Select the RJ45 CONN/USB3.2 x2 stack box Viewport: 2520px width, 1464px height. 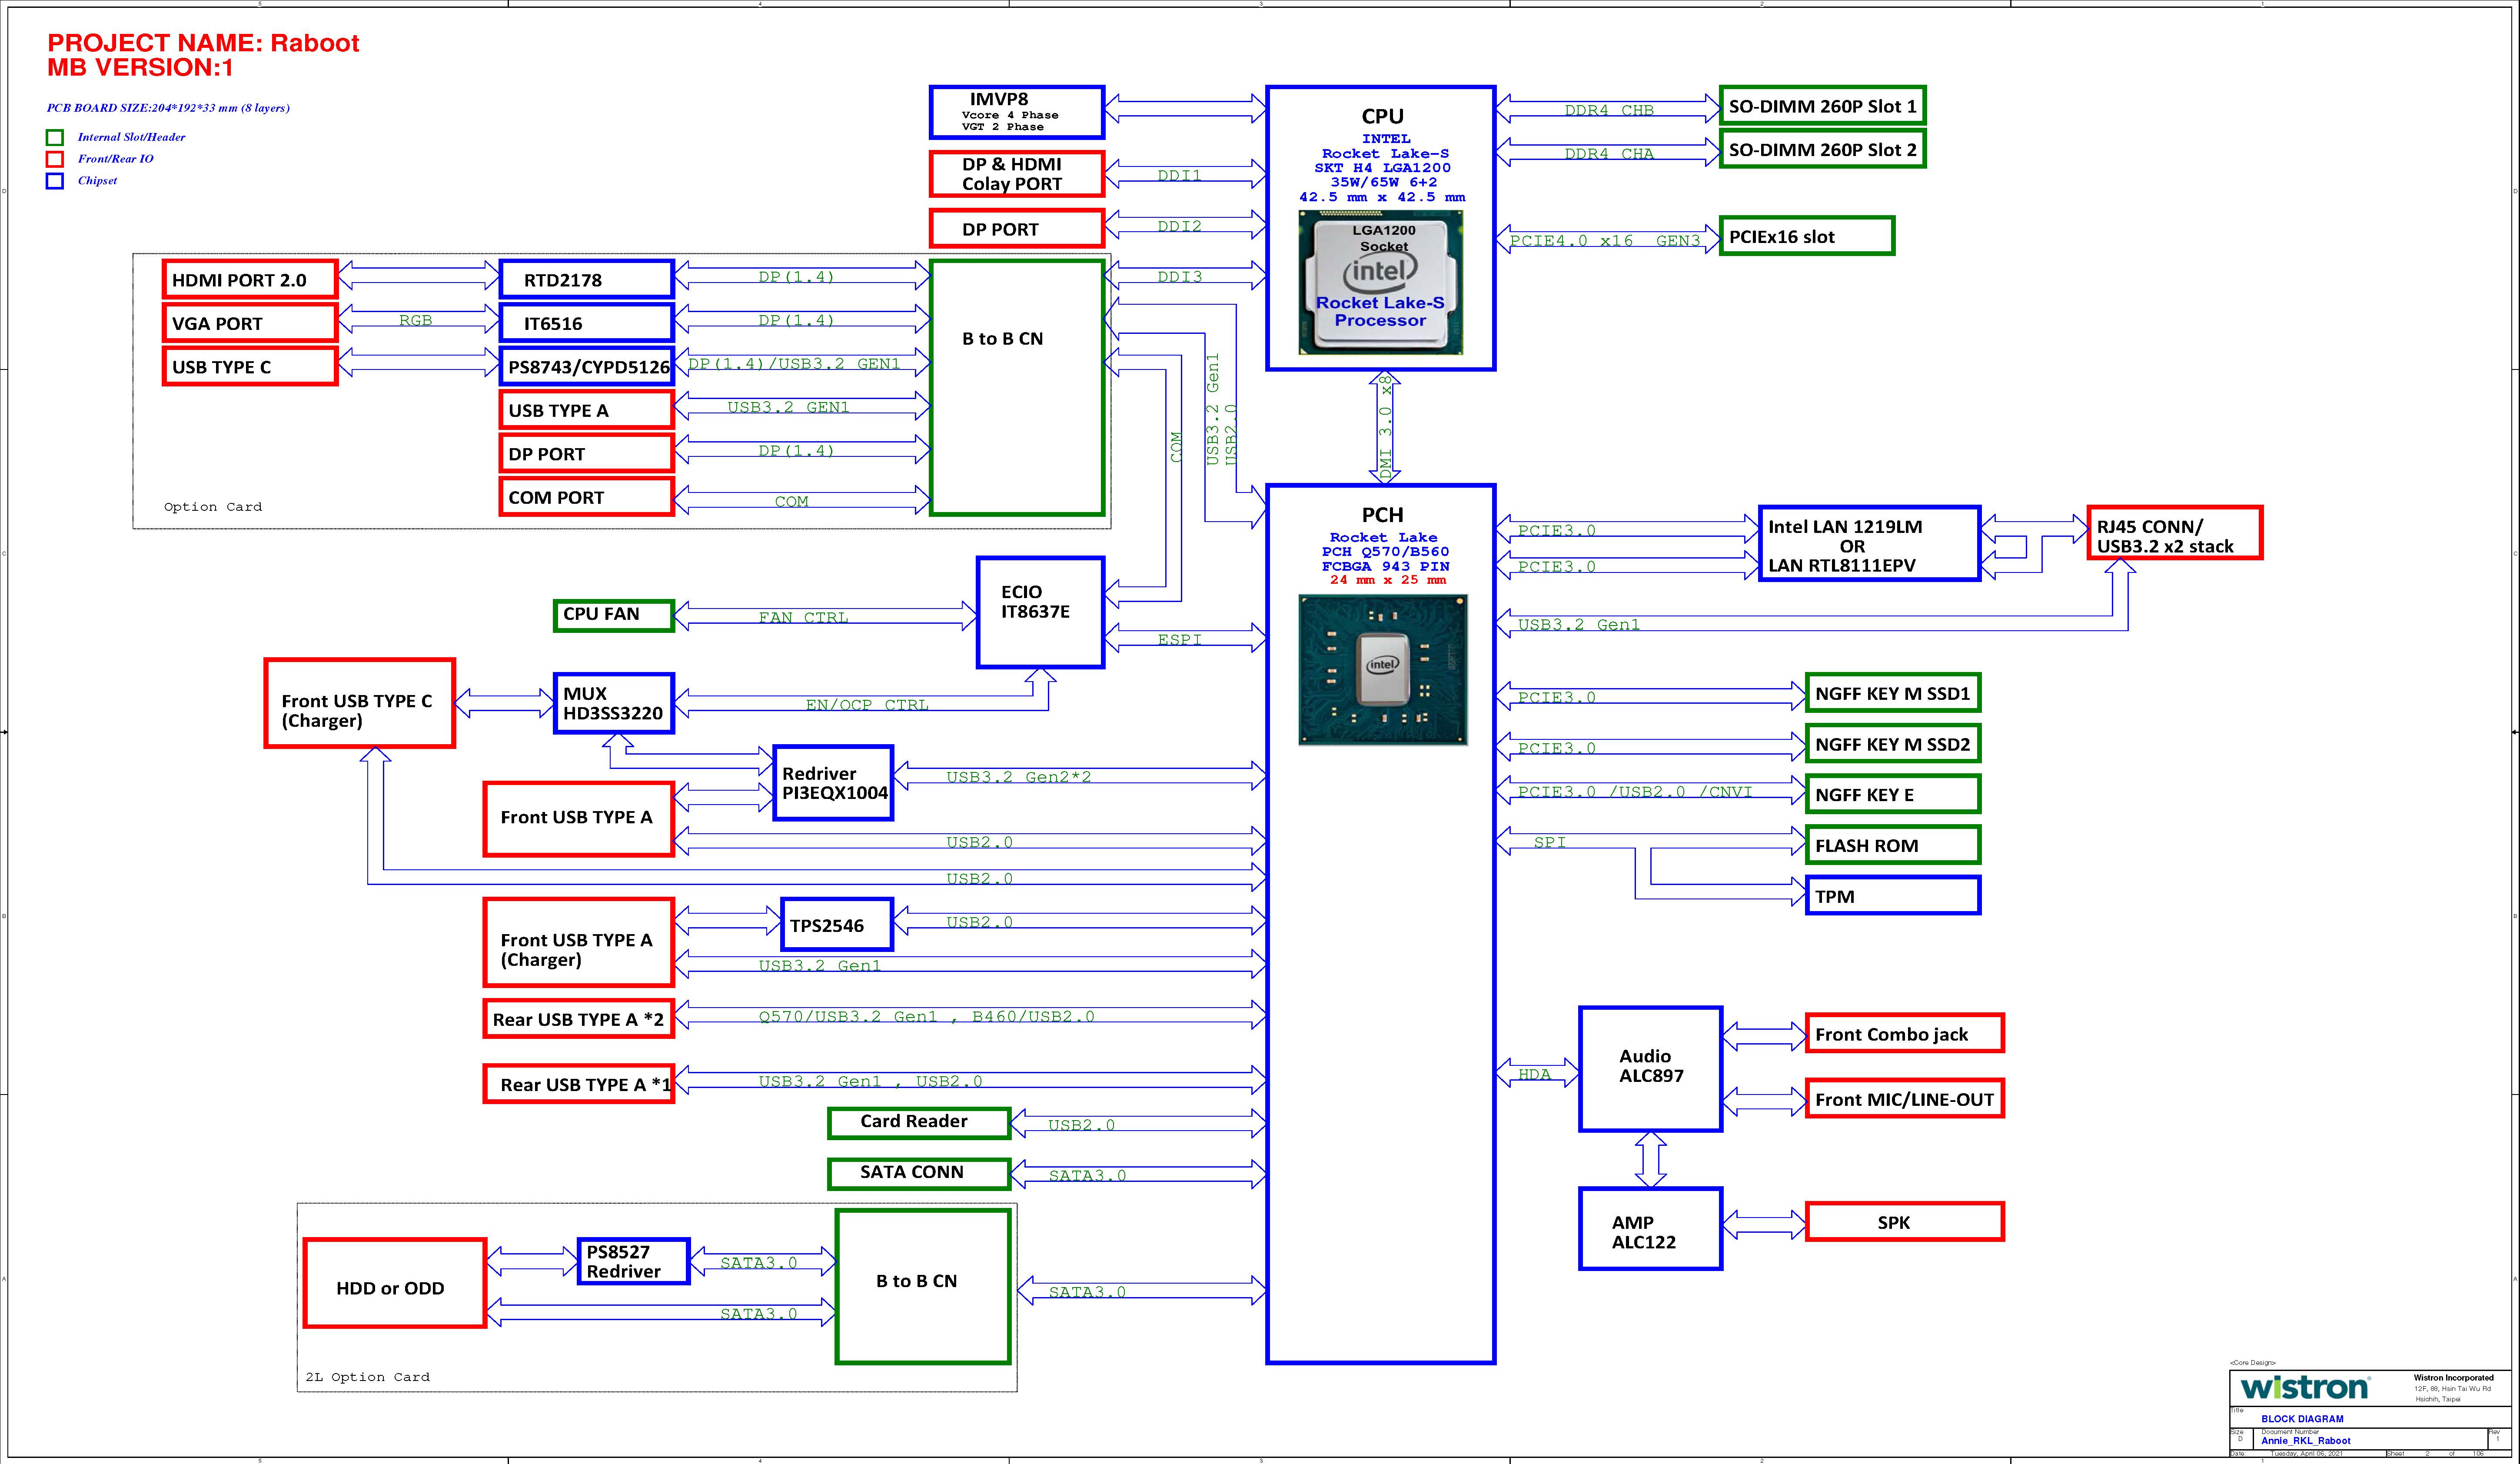tap(2174, 534)
